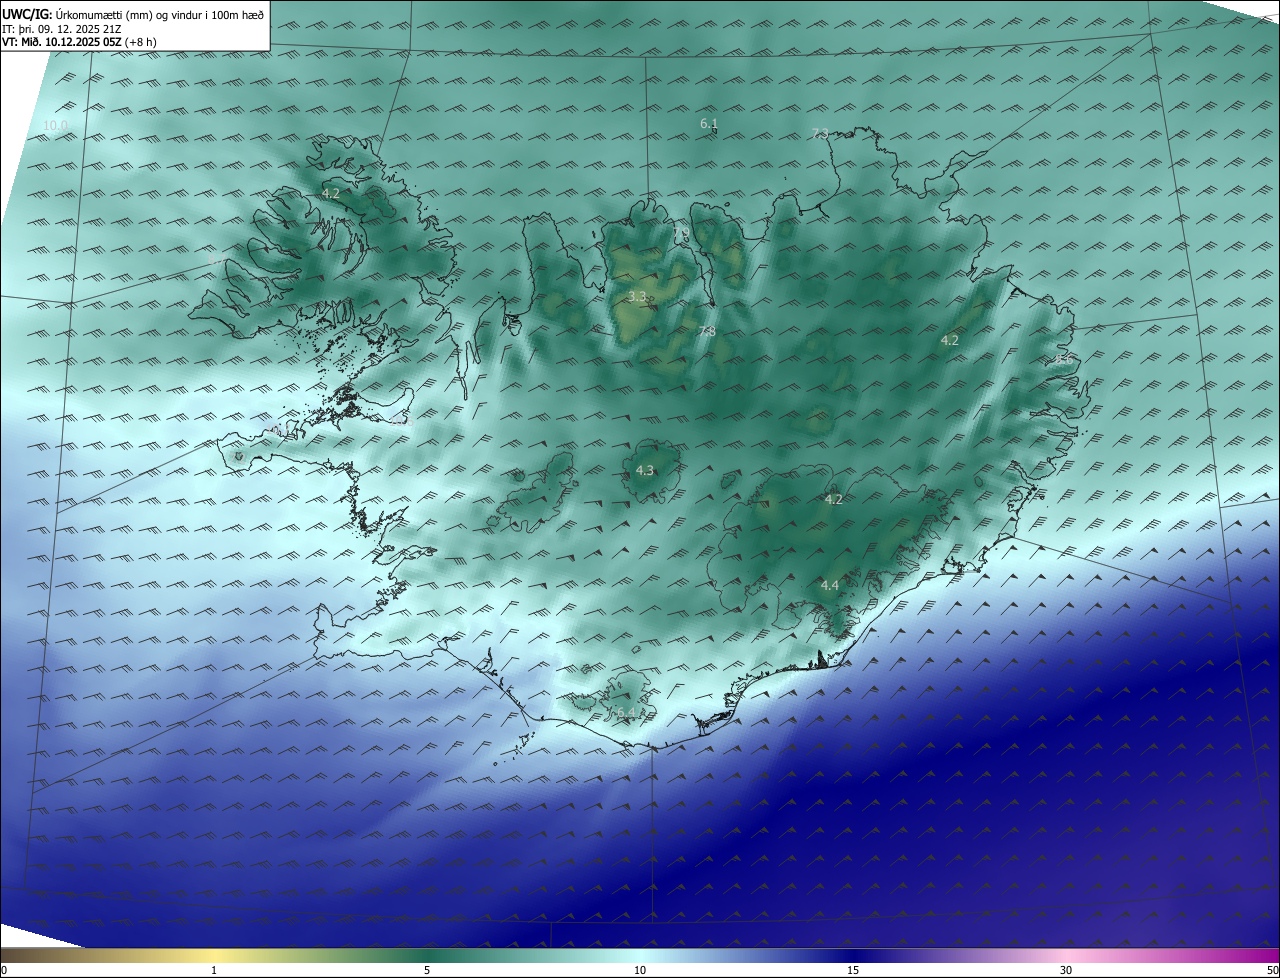The image size is (1280, 978).
Task: Click the '6.1' value label north of Iceland
Action: [x=709, y=123]
